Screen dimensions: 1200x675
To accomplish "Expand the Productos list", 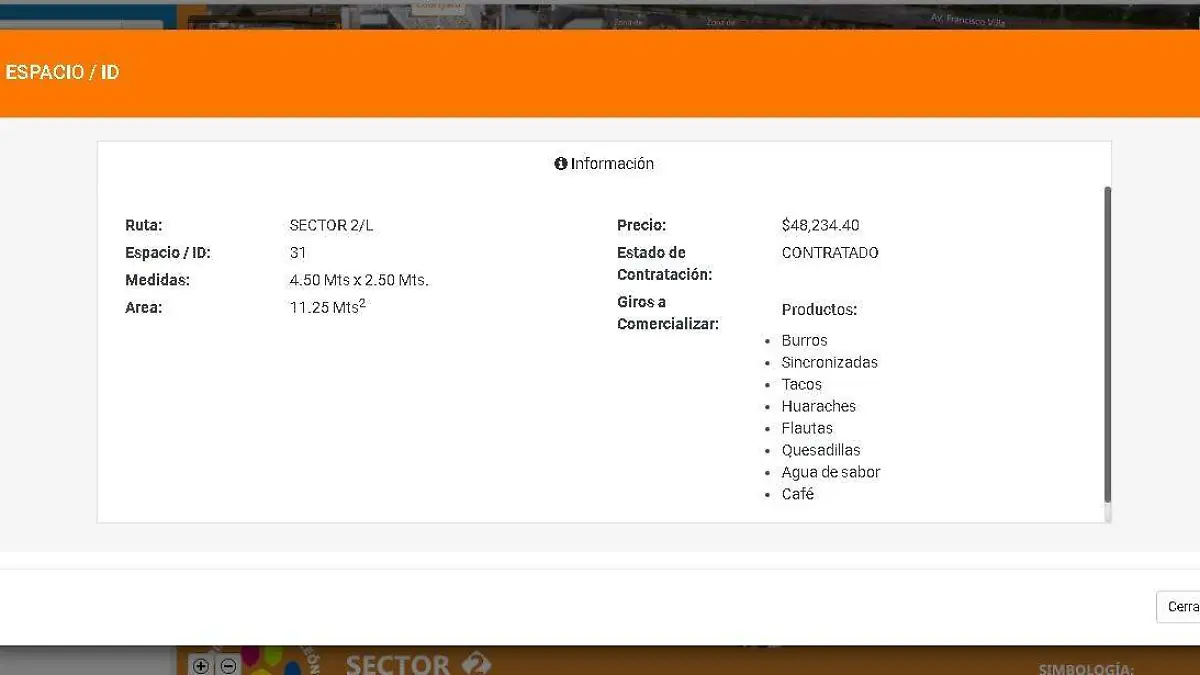I will tap(820, 309).
